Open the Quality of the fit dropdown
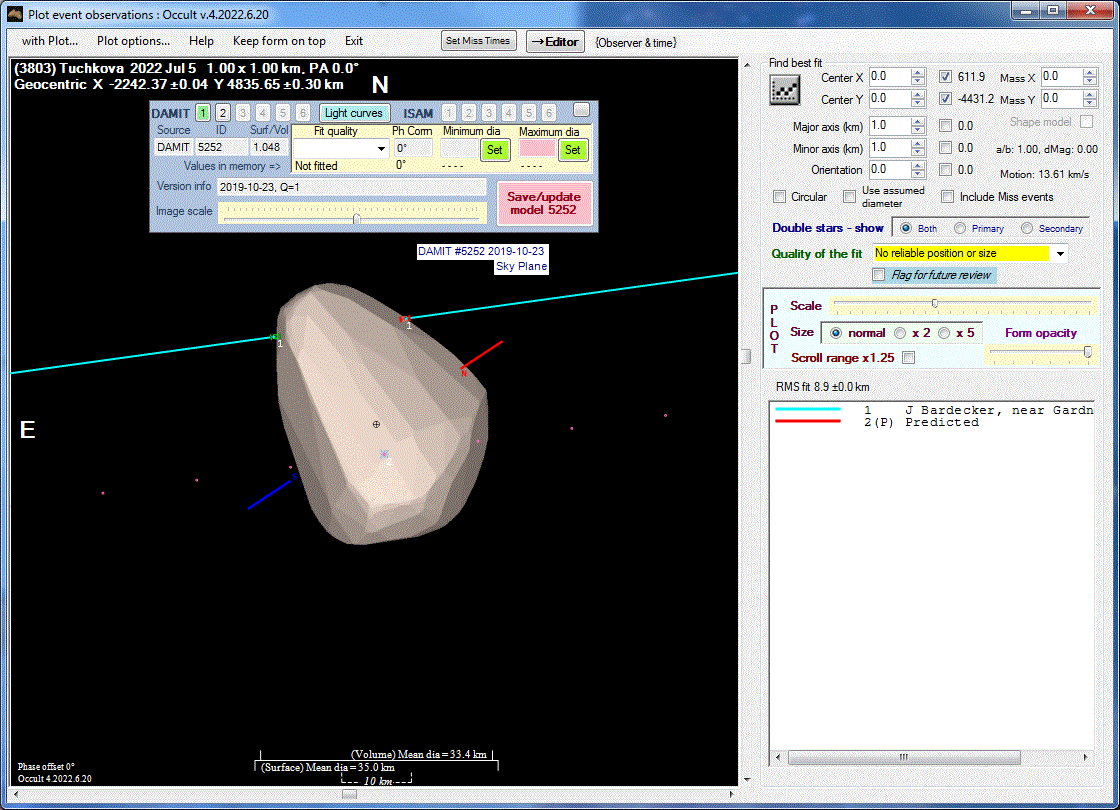Viewport: 1120px width, 810px height. coord(1061,254)
